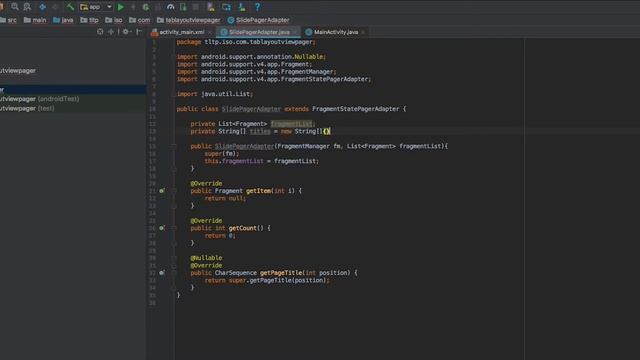Viewport: 640px width, 360px height.
Task: Click the hide project panel icon
Action: 139,31
